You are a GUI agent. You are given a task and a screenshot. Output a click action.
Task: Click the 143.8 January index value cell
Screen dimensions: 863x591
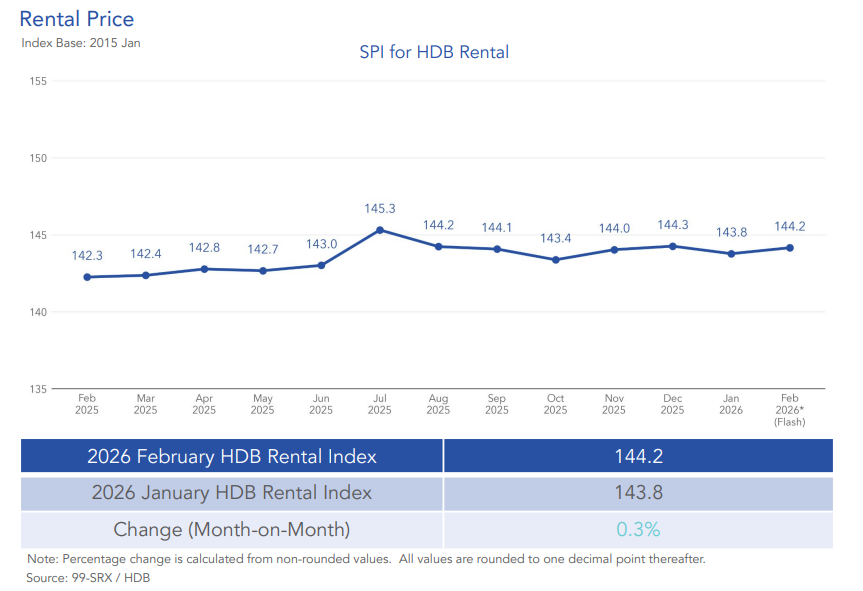point(638,493)
